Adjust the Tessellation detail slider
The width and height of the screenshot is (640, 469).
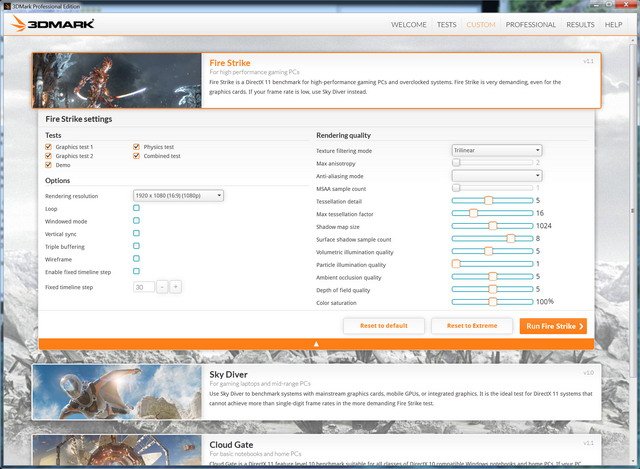pyautogui.click(x=492, y=200)
